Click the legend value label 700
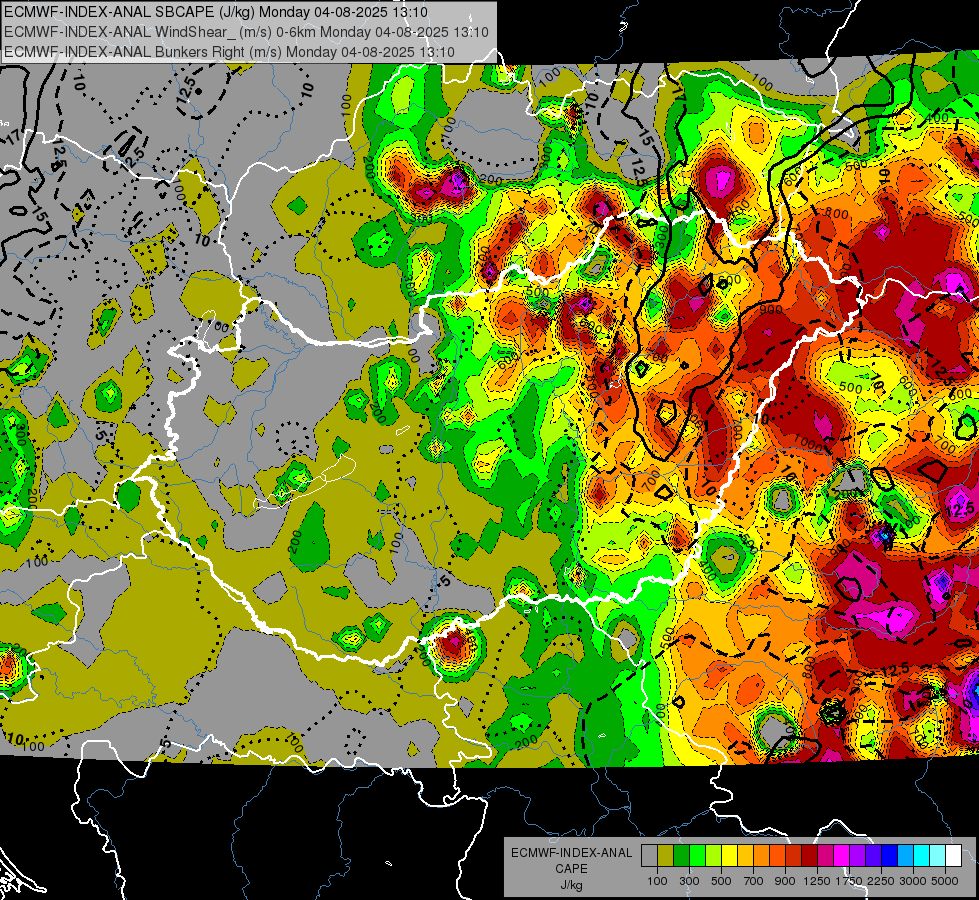The image size is (979, 900). point(754,881)
